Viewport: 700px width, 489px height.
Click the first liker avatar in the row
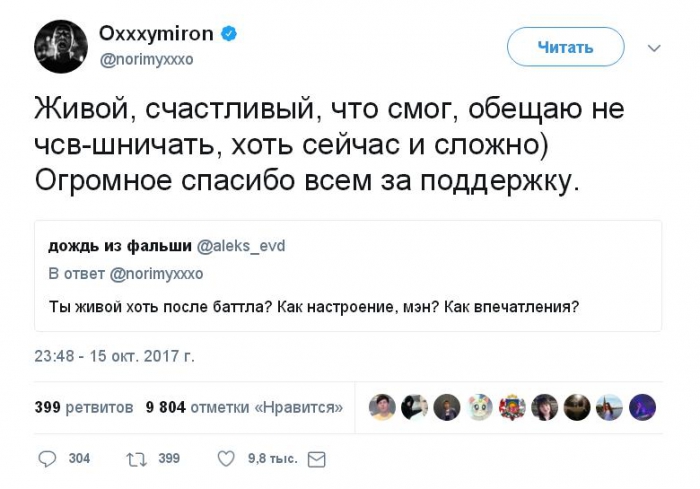(382, 407)
